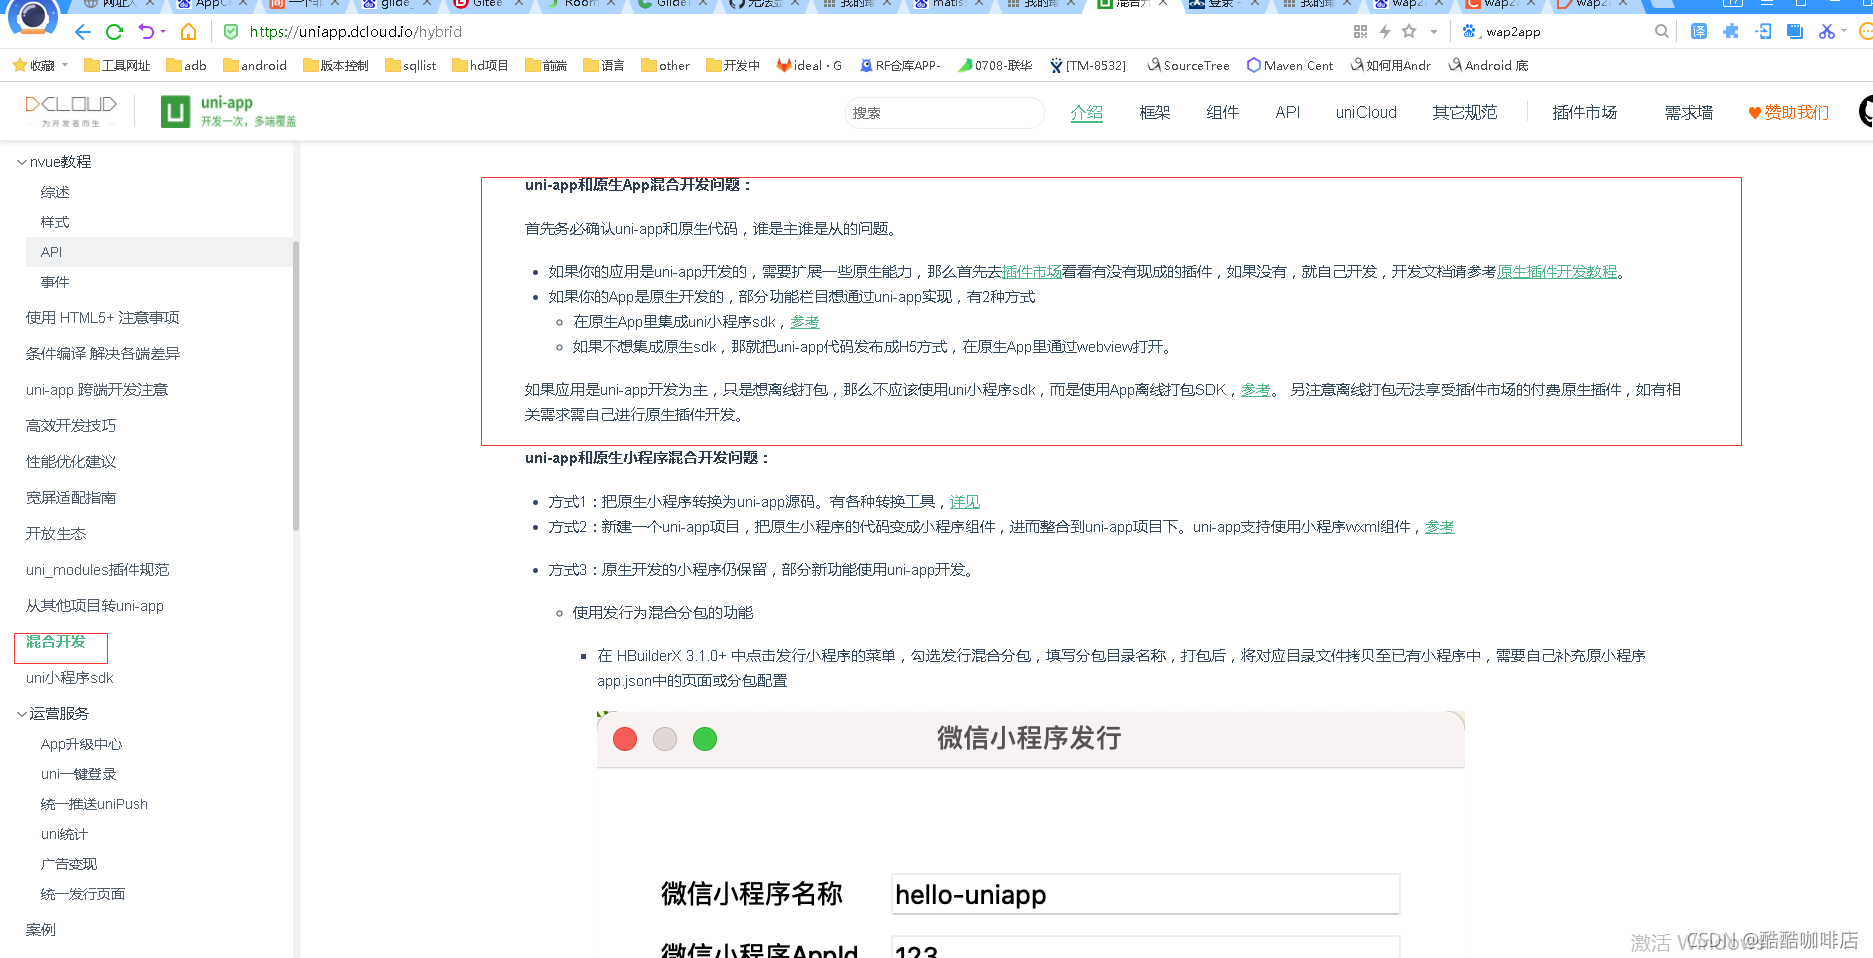Image resolution: width=1873 pixels, height=958 pixels.
Task: Open 条件编译 解决各端差异 sidebar item
Action: tap(103, 354)
